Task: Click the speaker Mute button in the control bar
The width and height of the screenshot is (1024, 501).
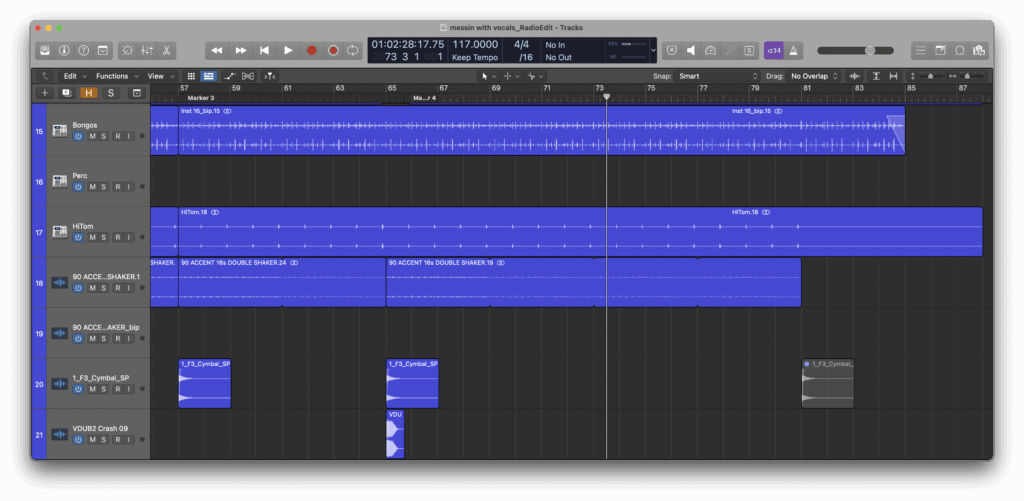Action: coord(691,50)
